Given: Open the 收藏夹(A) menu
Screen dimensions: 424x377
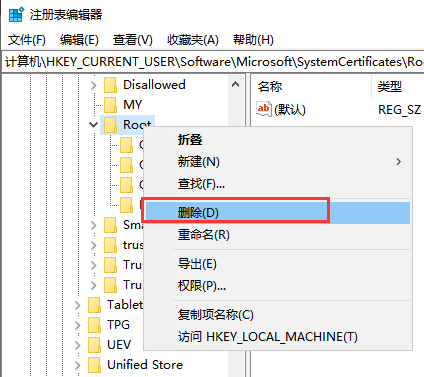Looking at the screenshot, I should (x=193, y=40).
